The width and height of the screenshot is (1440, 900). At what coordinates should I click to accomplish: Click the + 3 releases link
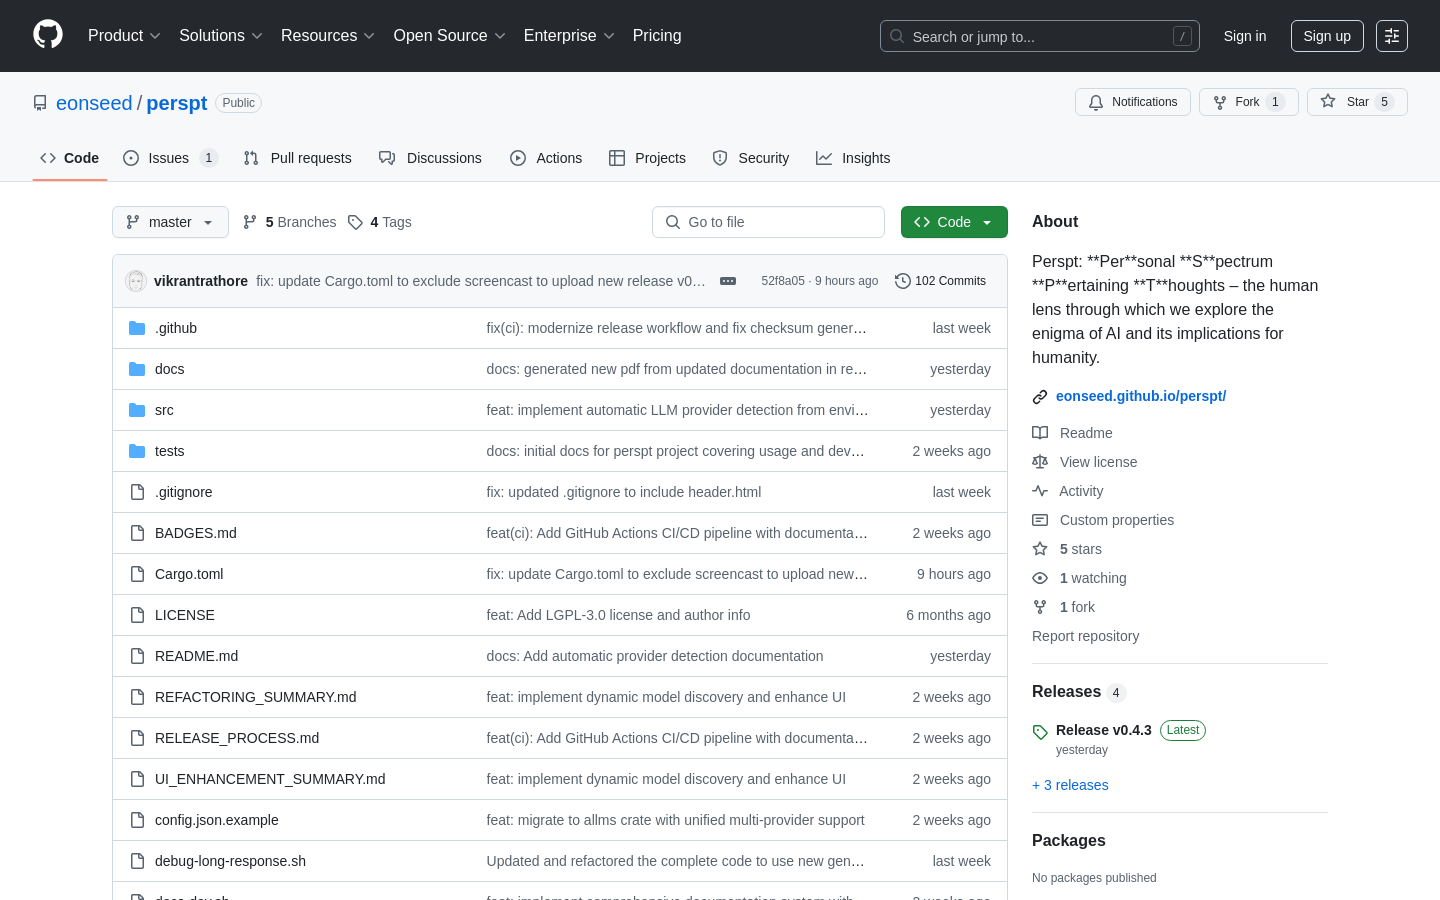(x=1070, y=785)
